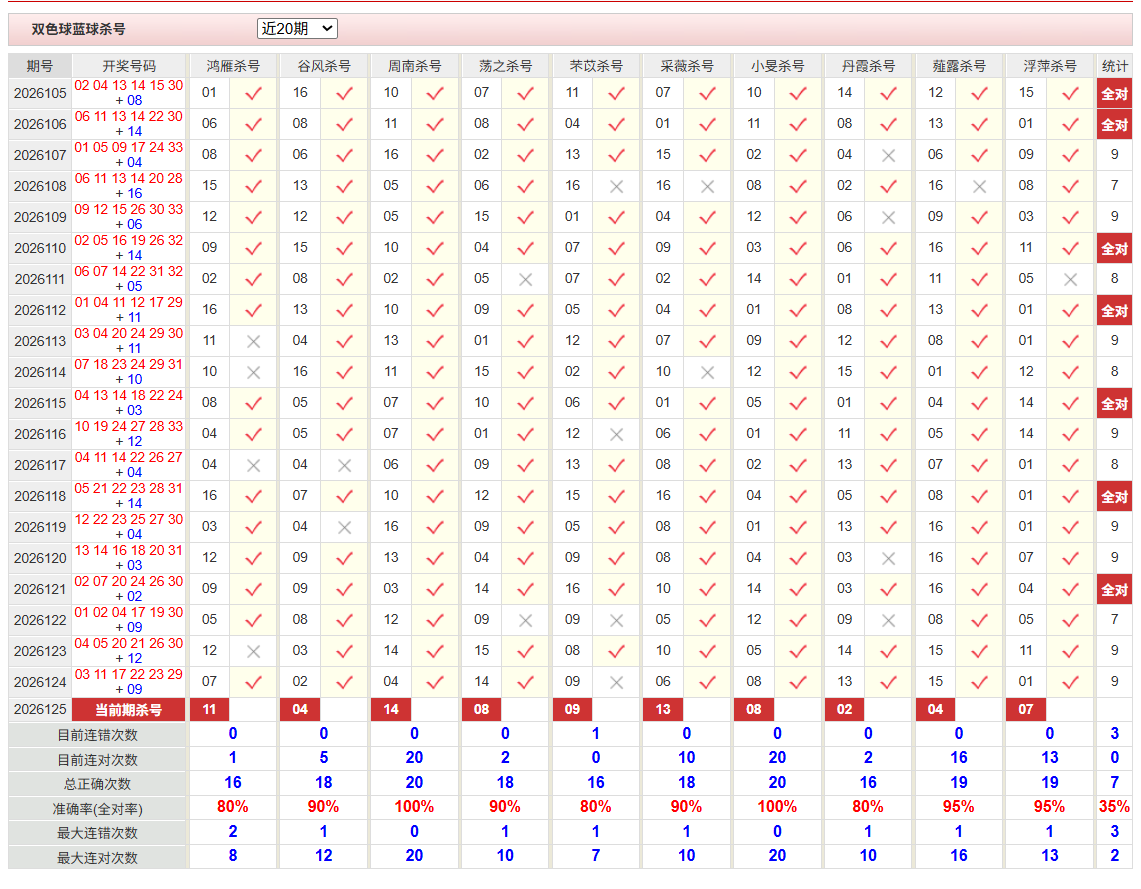Click the 周南杀号 column header
The image size is (1141, 889).
414,66
